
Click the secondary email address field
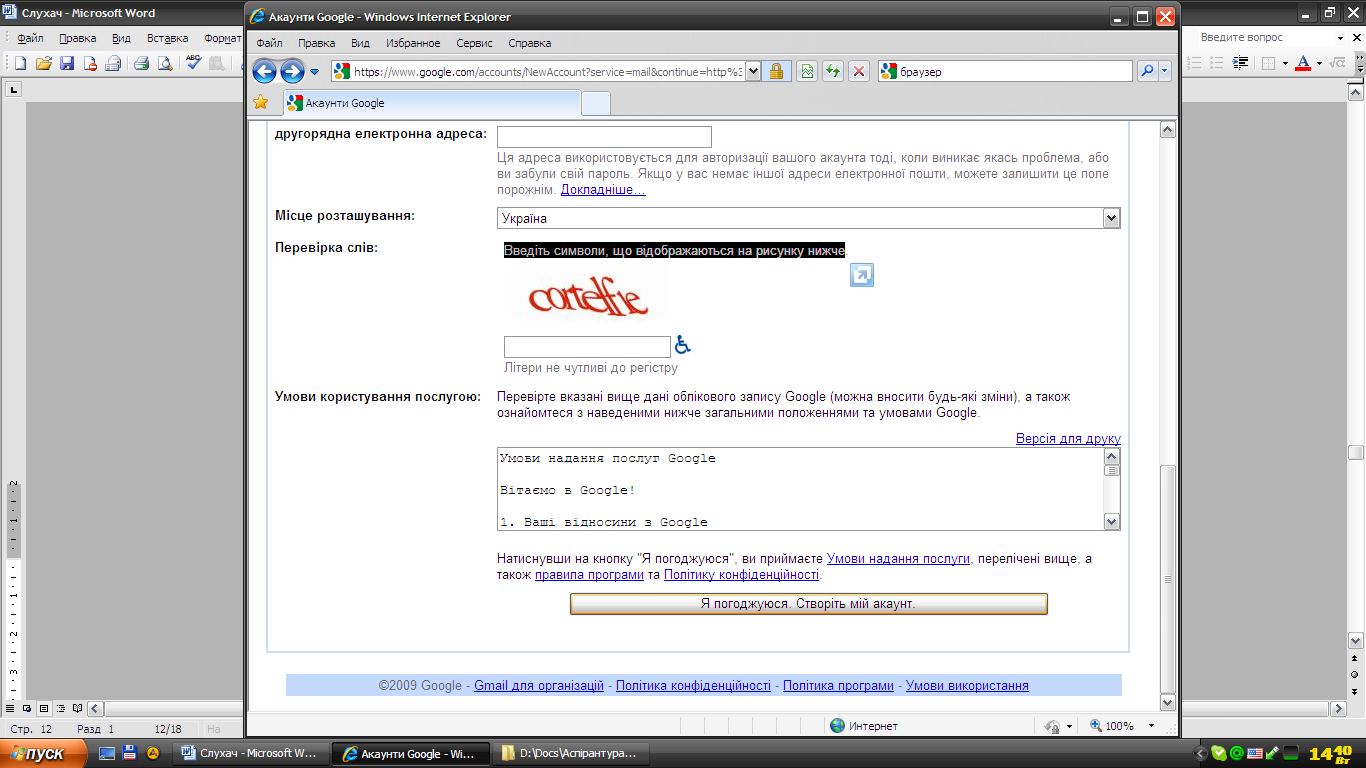click(604, 137)
